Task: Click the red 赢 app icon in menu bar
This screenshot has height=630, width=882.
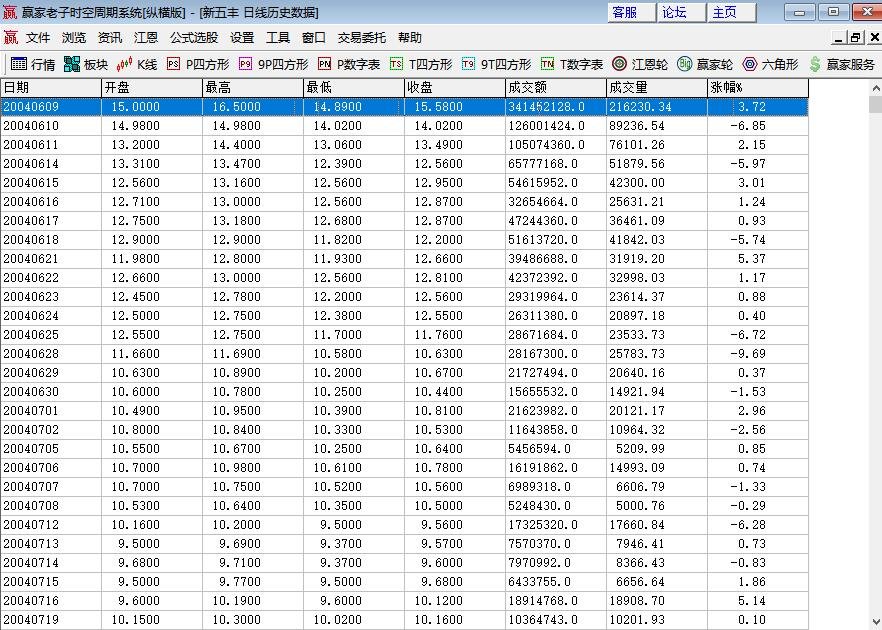Action: coord(11,37)
